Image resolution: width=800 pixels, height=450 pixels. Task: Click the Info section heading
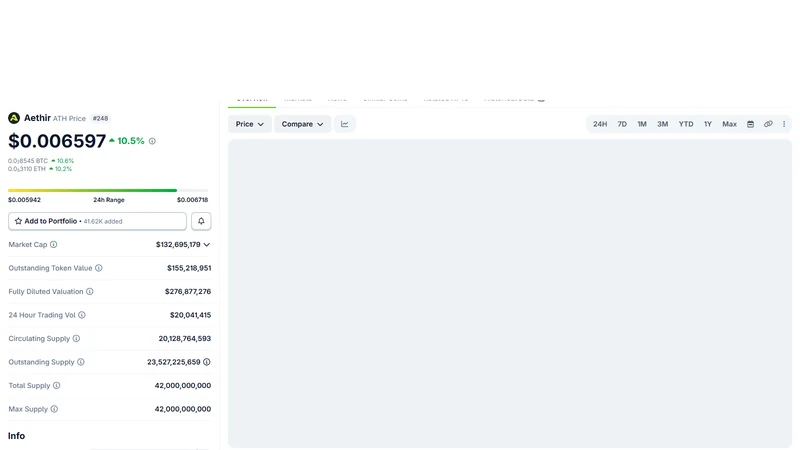(x=16, y=436)
